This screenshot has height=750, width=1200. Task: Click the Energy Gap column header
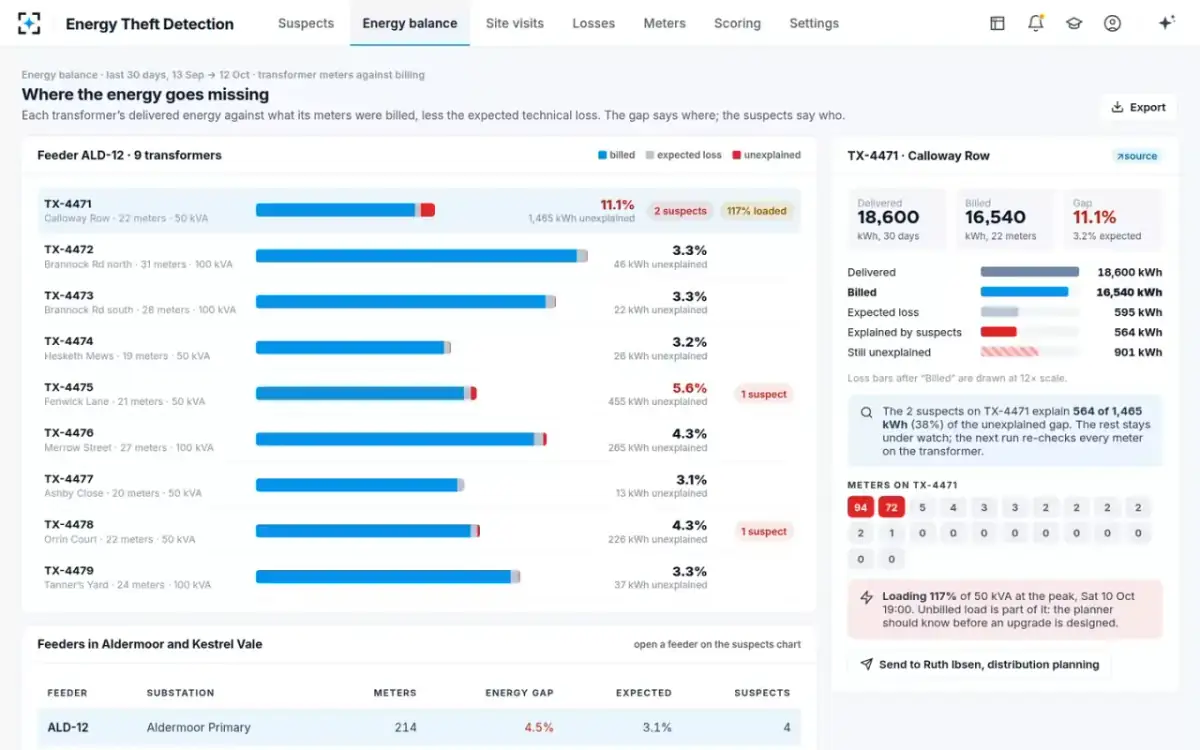(x=519, y=692)
